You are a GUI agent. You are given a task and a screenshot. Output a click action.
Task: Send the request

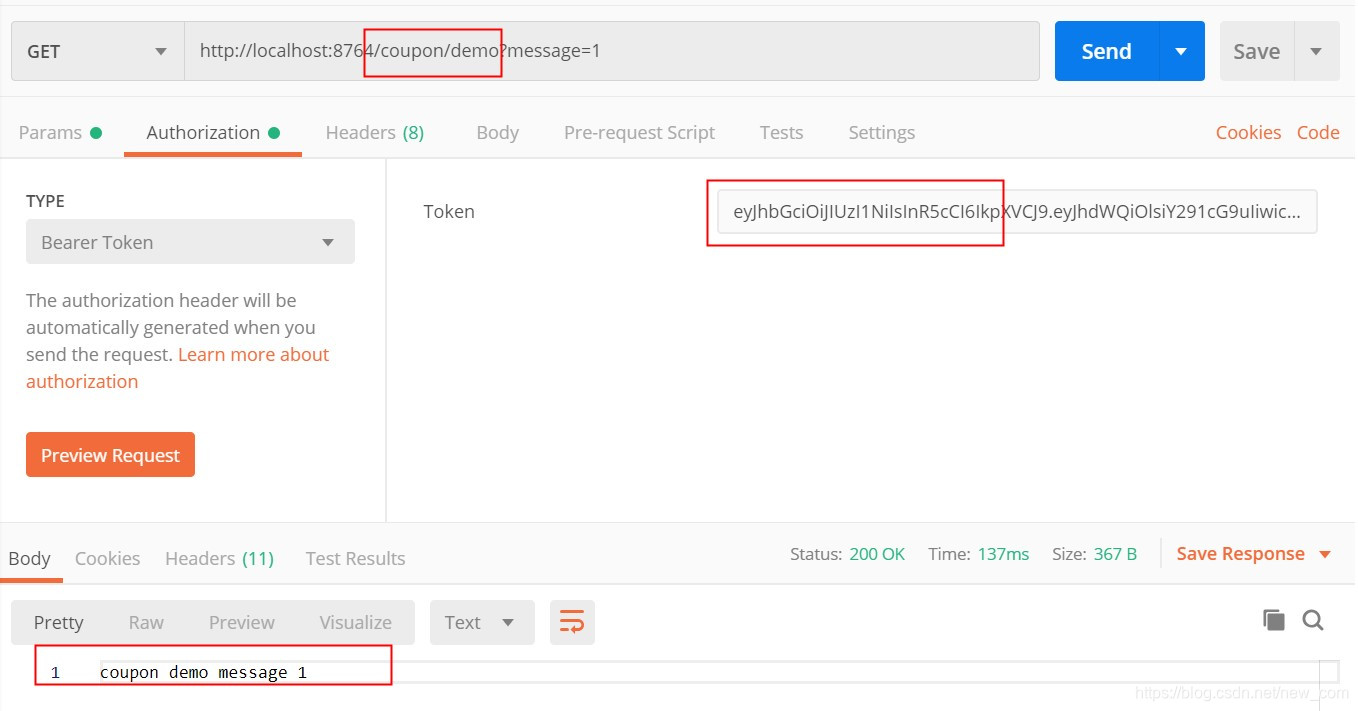tap(1106, 51)
